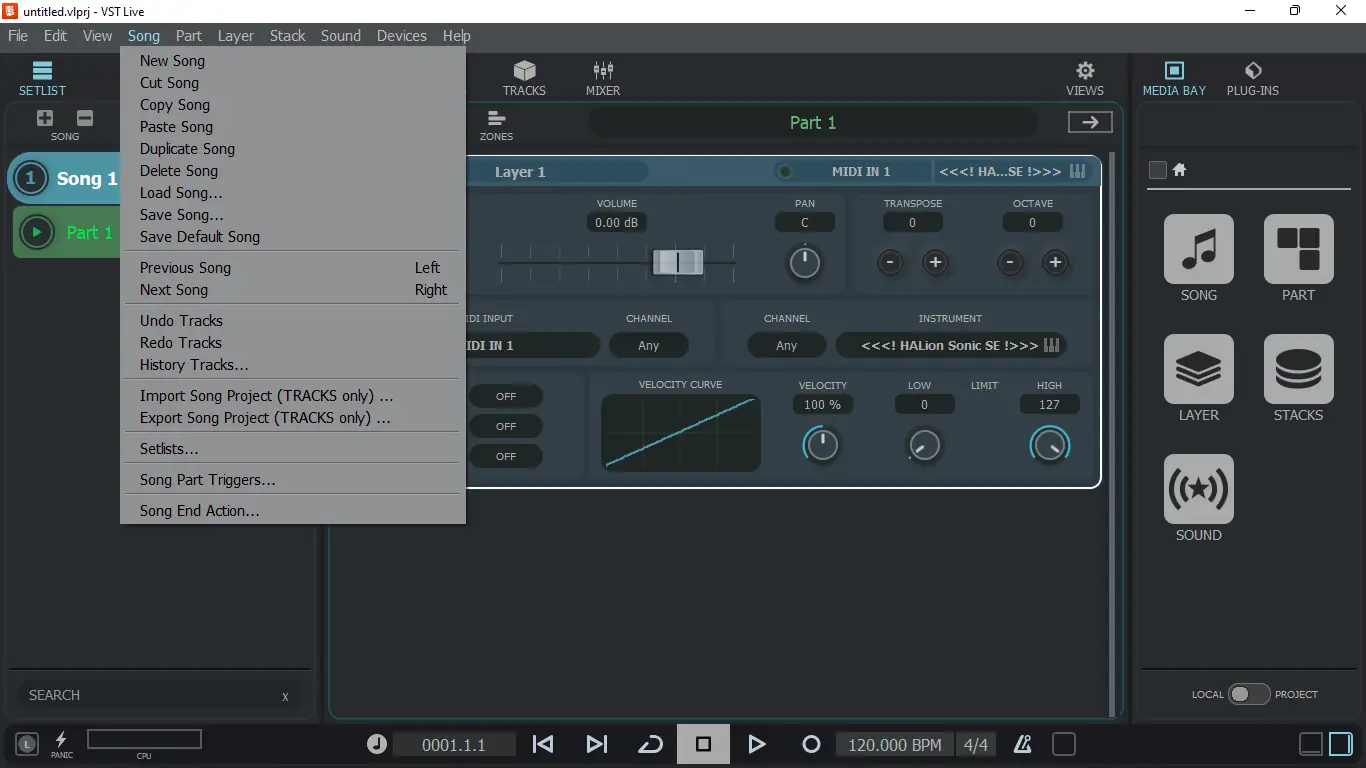This screenshot has height=768, width=1366.
Task: Stop playback in transport bar
Action: click(x=703, y=744)
